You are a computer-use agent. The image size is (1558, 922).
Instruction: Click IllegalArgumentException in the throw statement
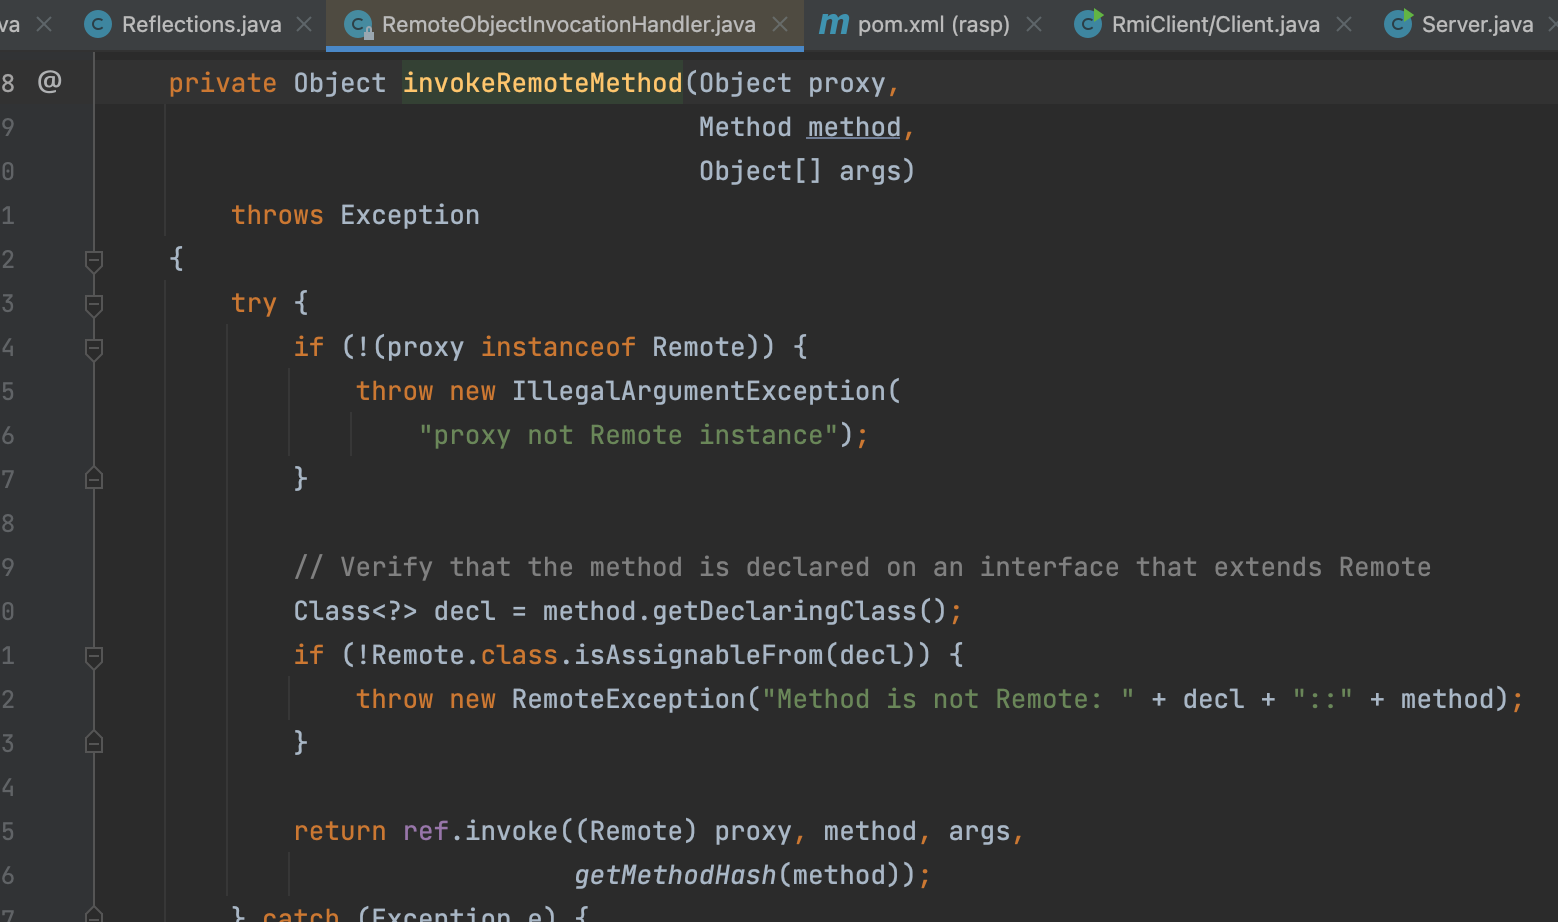pos(699,391)
